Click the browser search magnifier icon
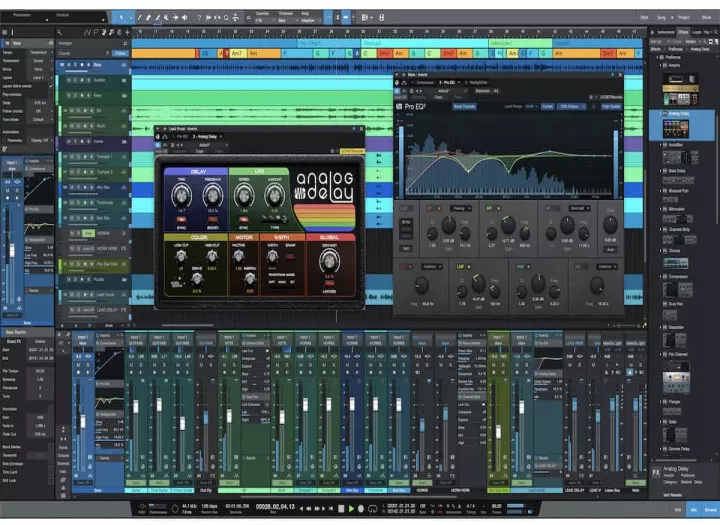This screenshot has height=525, width=720. click(715, 32)
